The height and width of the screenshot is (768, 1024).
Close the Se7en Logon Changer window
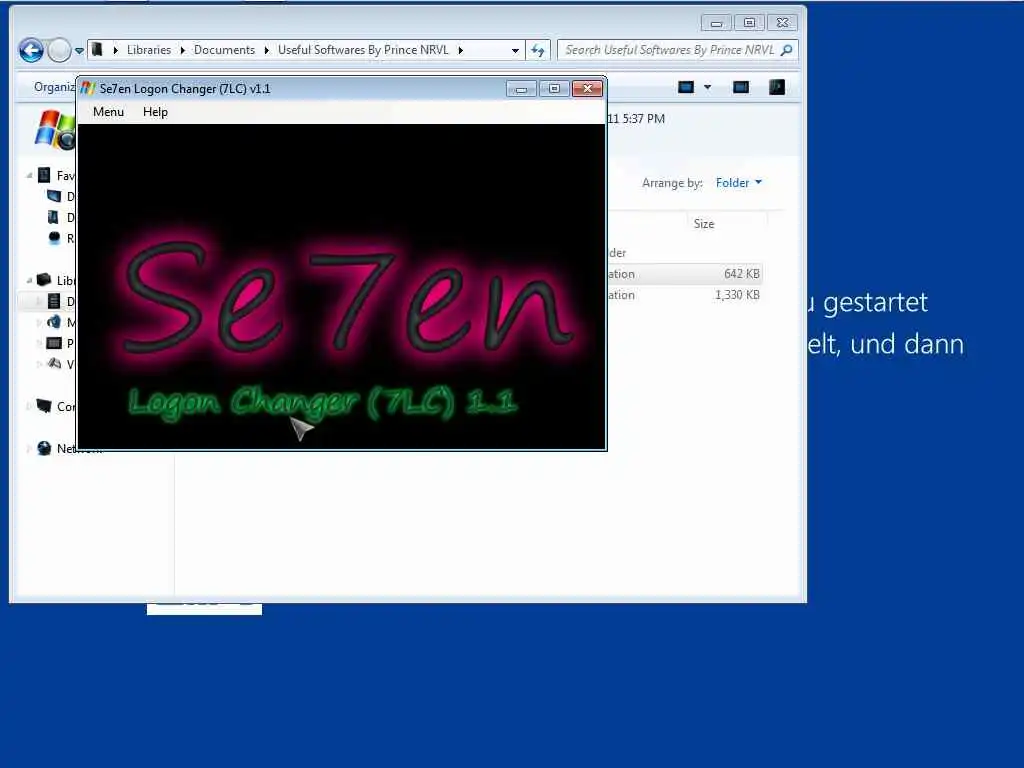[587, 89]
